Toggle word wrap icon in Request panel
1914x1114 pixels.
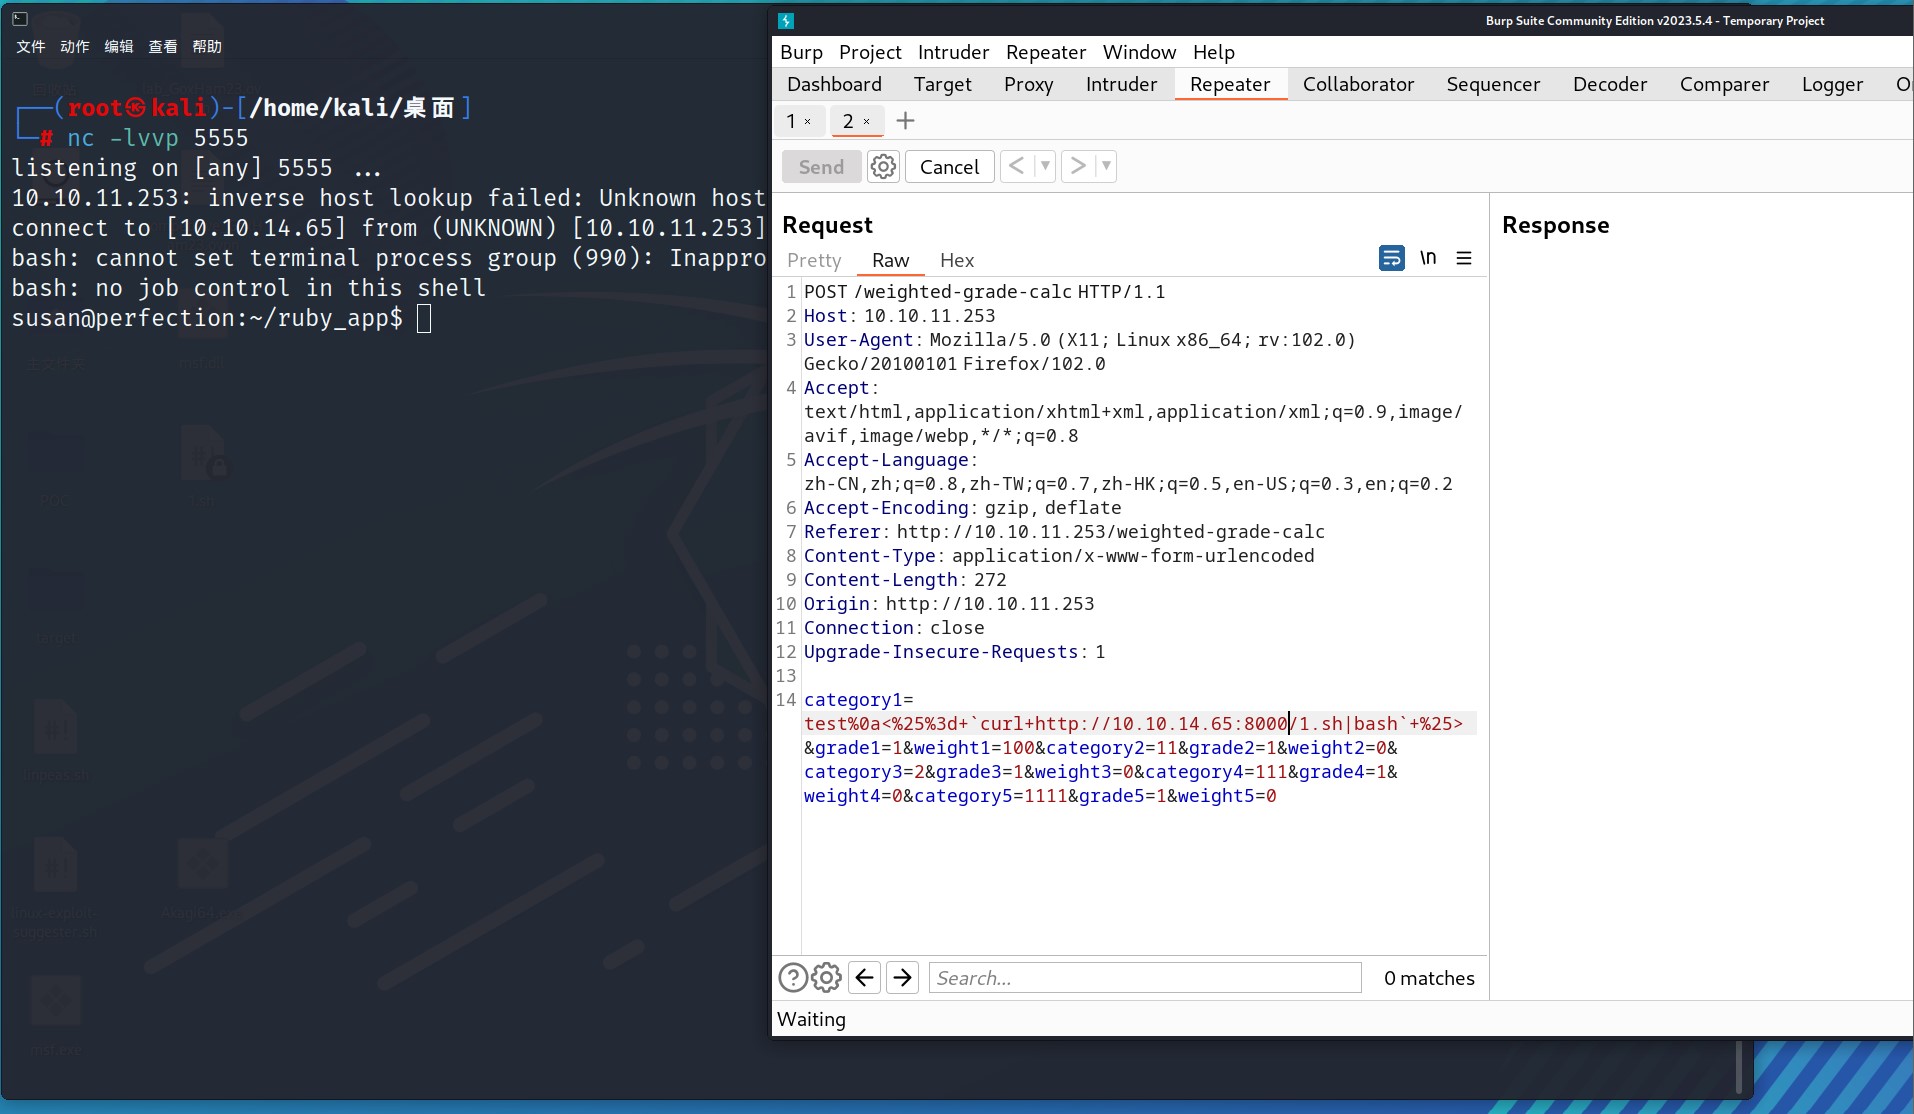(x=1391, y=258)
